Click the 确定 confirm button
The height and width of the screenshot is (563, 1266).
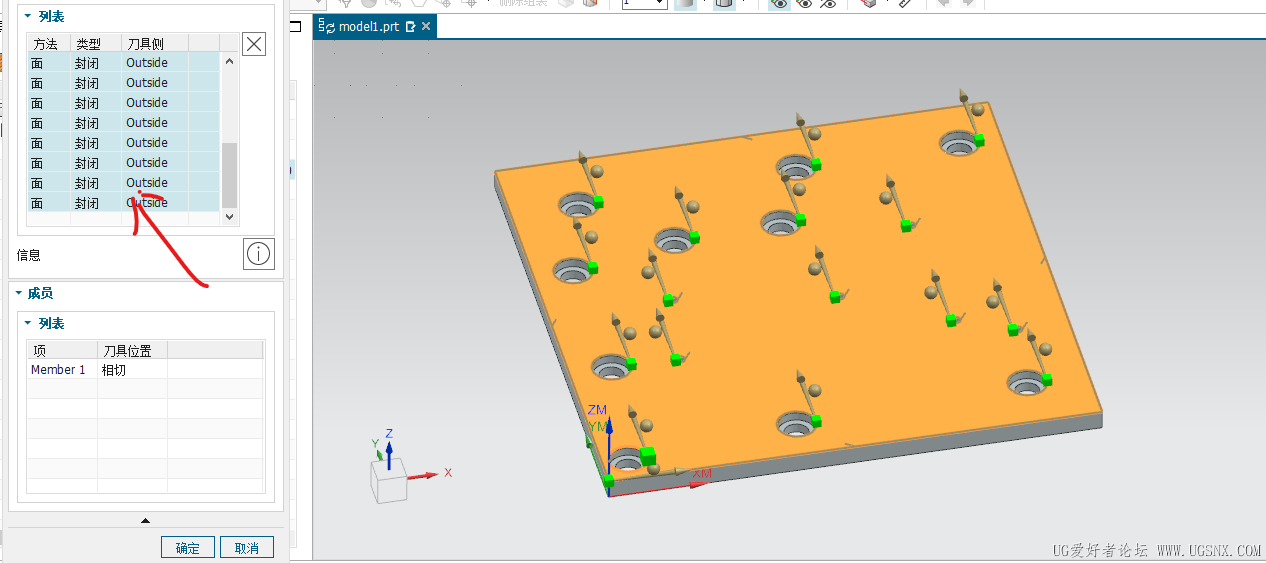coord(188,548)
